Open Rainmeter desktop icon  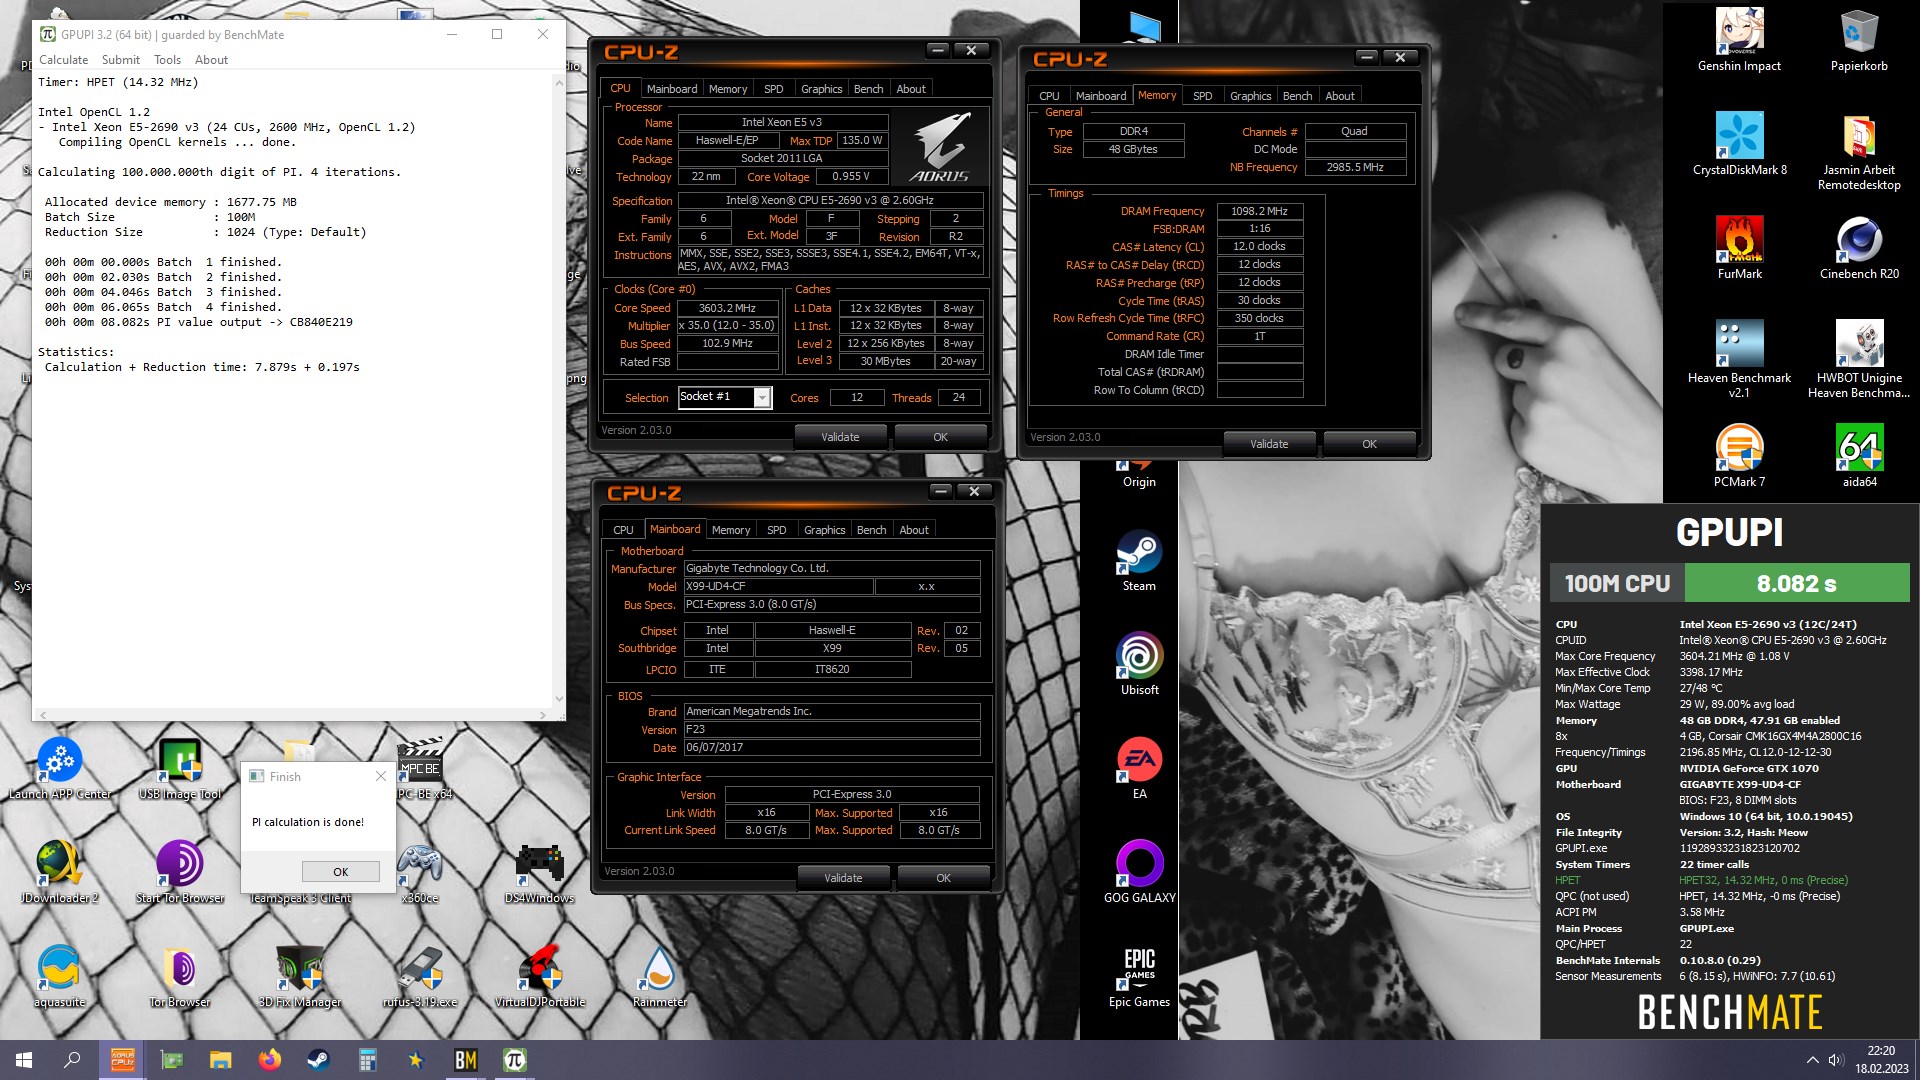pos(659,976)
